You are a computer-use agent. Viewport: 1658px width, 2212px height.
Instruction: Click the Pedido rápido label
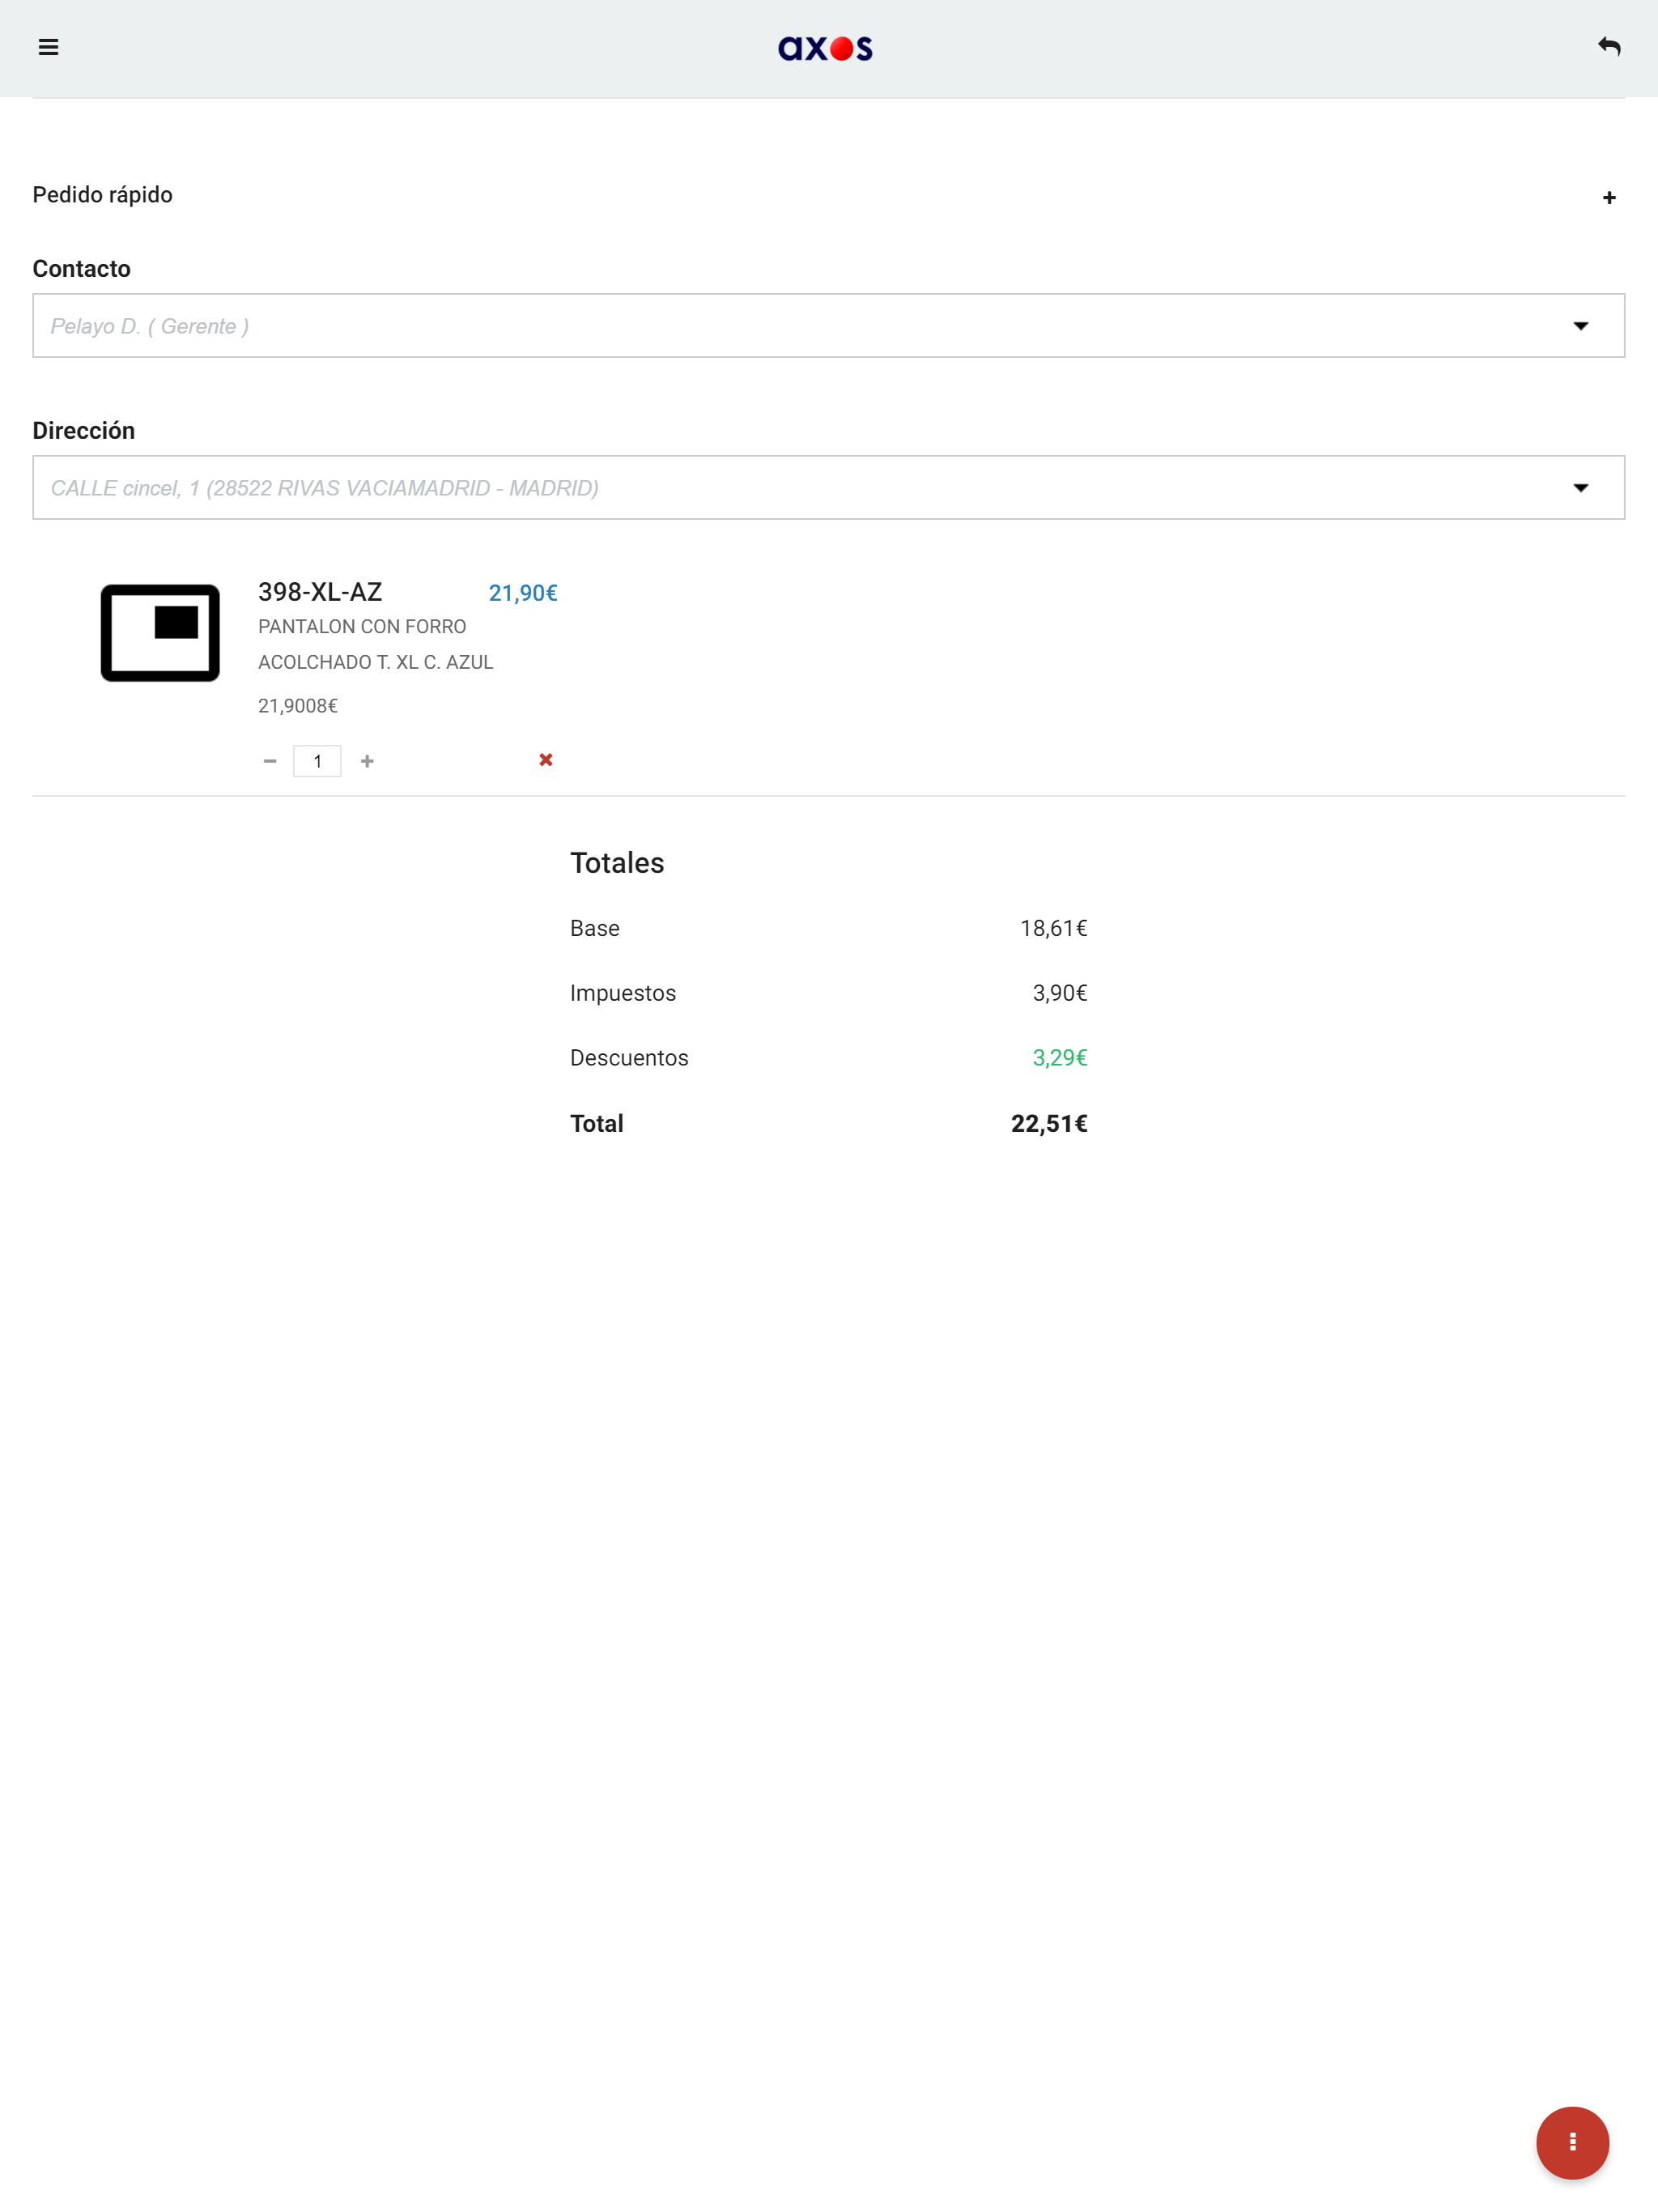tap(103, 195)
